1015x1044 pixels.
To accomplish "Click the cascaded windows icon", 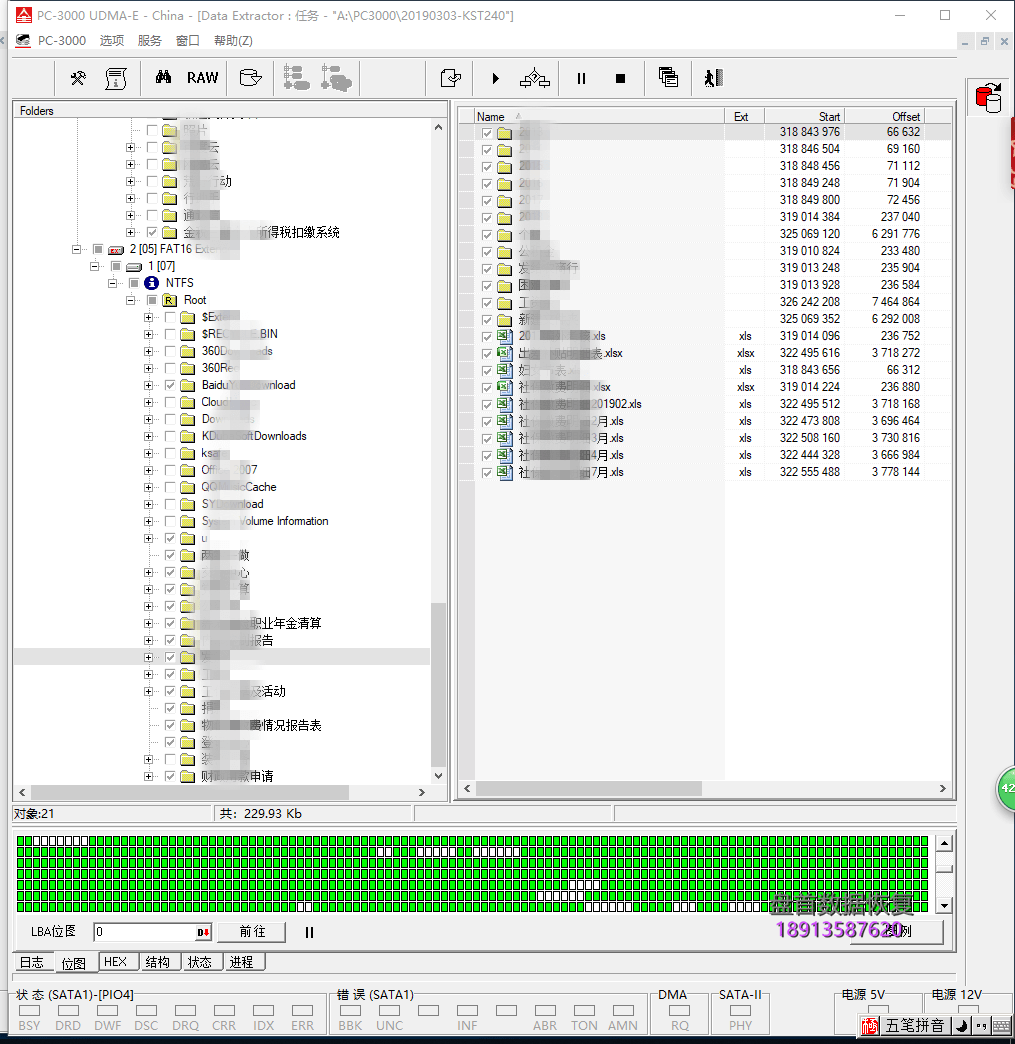I will point(668,77).
